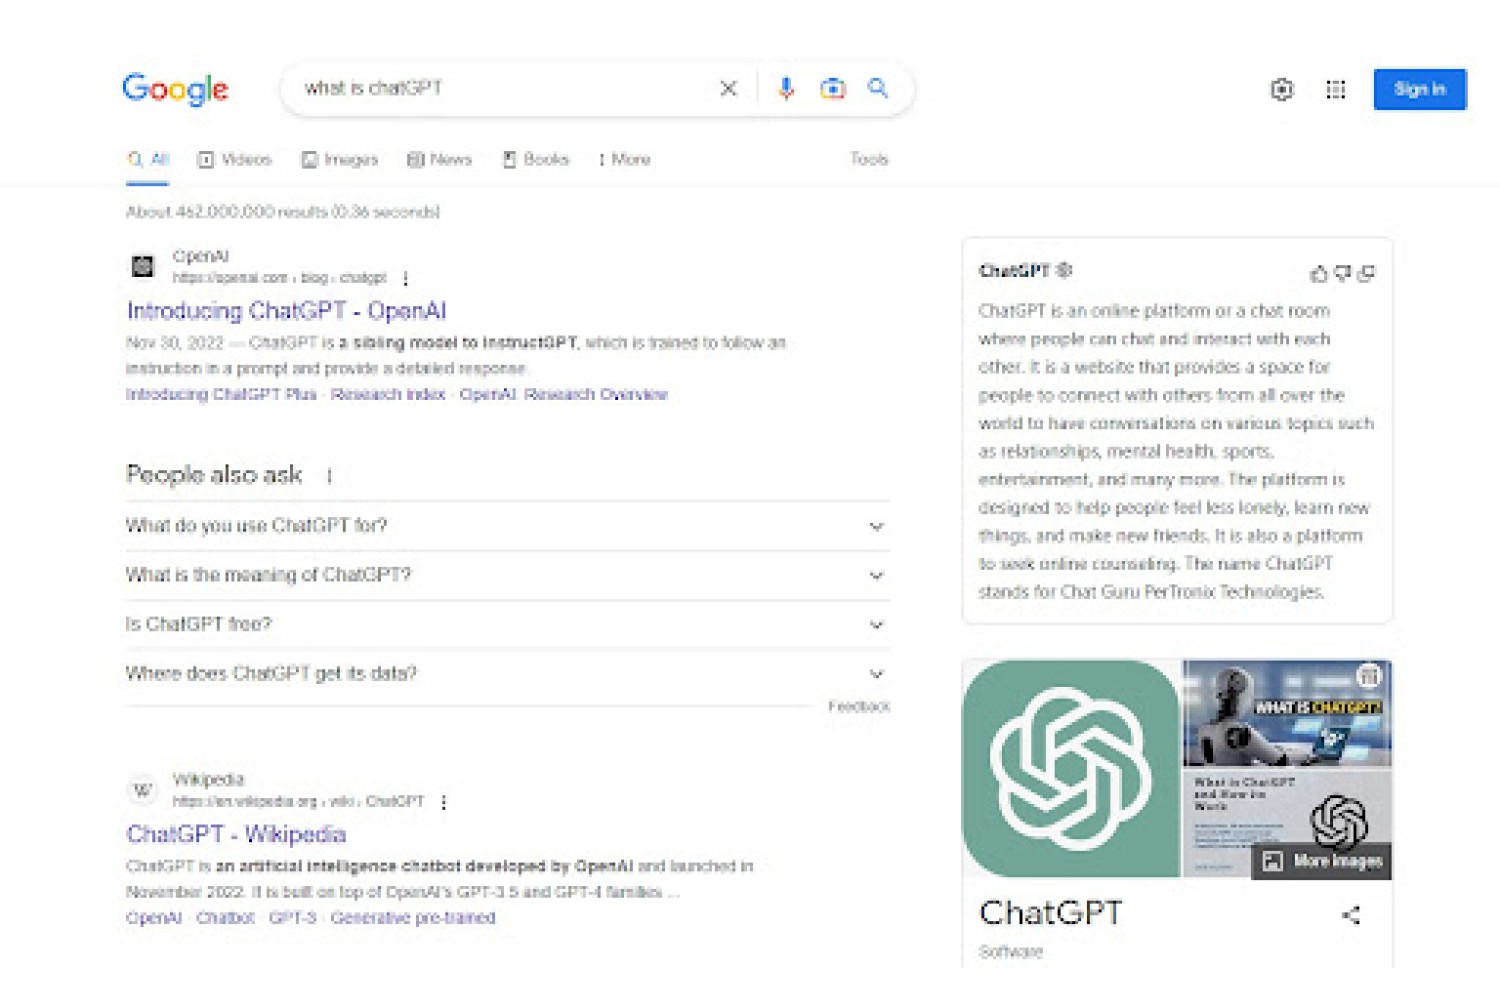Click the More images button
The width and height of the screenshot is (1500, 1000).
click(x=1322, y=861)
